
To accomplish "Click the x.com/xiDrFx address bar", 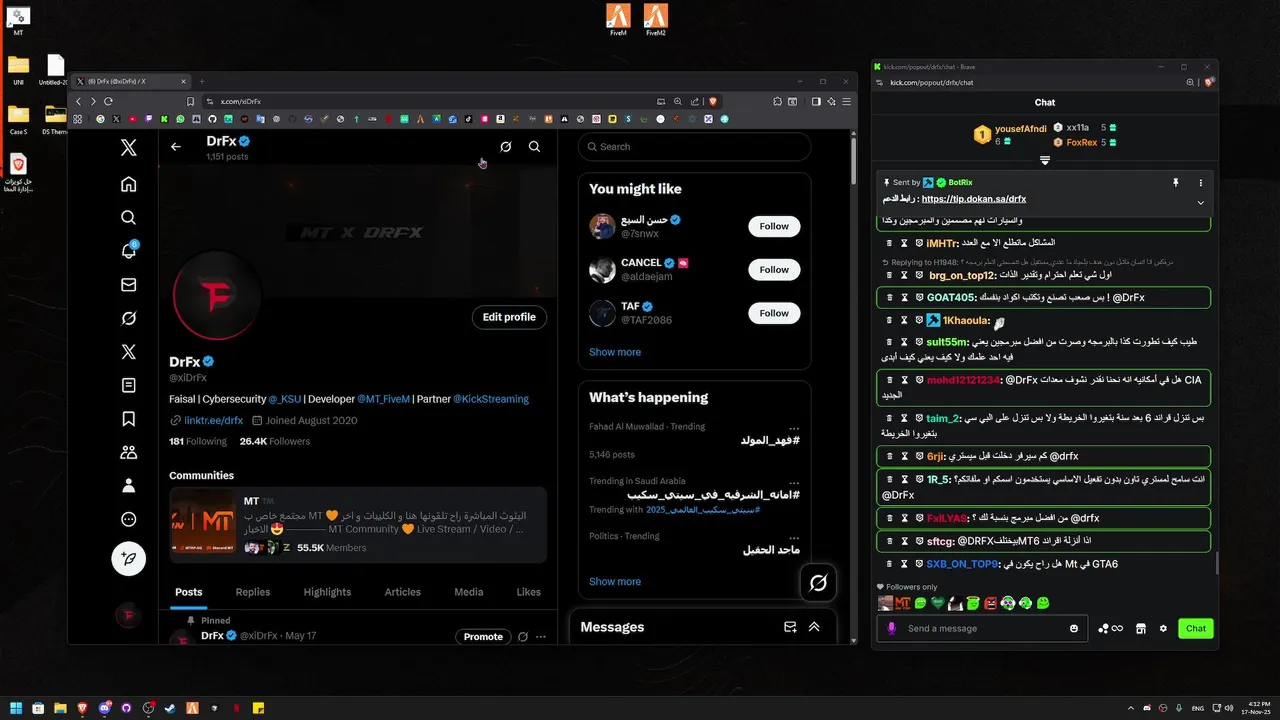I will 430,101.
